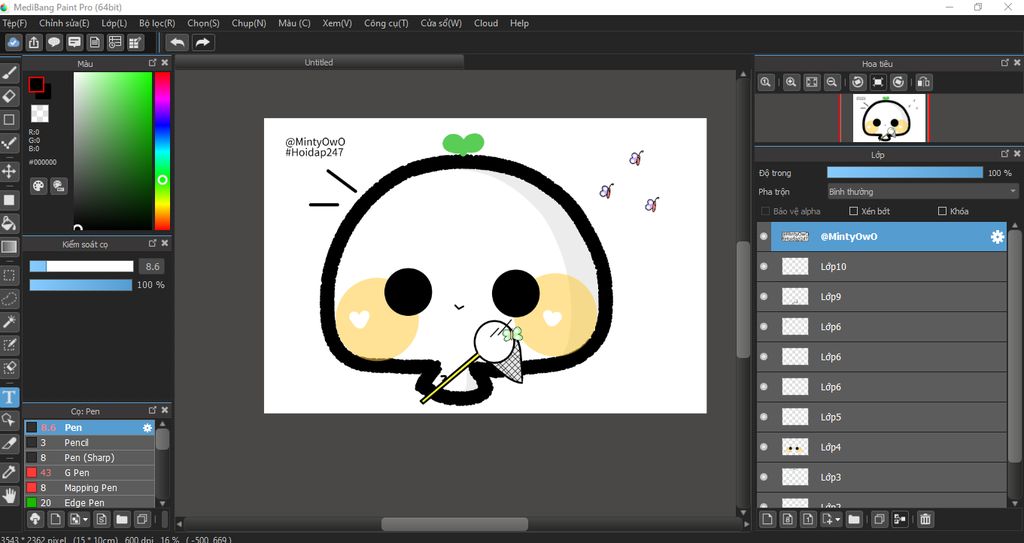The width and height of the screenshot is (1024, 543).
Task: Select the Untitled document tab
Action: [x=319, y=62]
